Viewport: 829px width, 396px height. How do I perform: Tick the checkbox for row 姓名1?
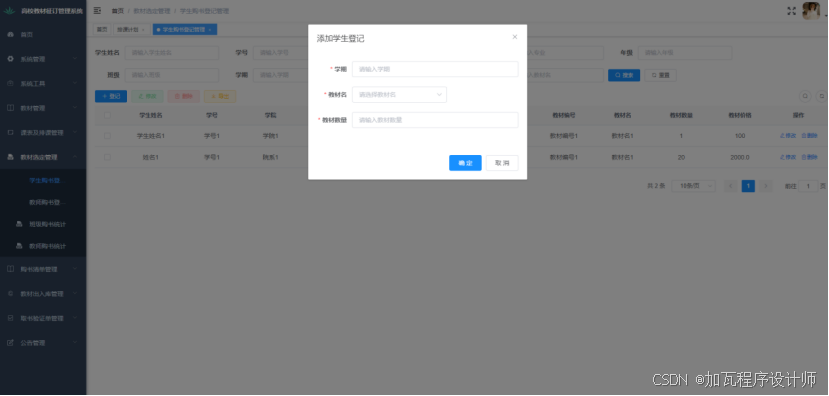point(107,157)
